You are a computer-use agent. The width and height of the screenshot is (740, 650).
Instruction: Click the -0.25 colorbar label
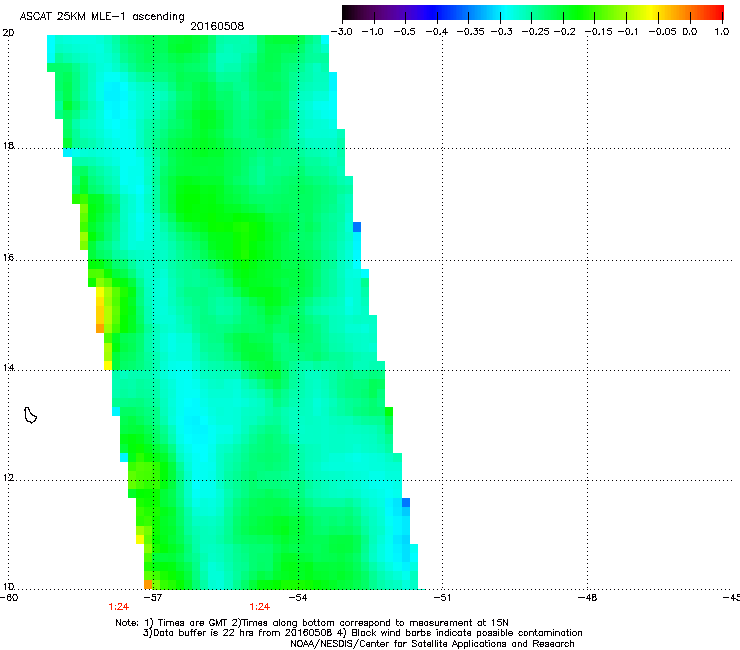(535, 32)
